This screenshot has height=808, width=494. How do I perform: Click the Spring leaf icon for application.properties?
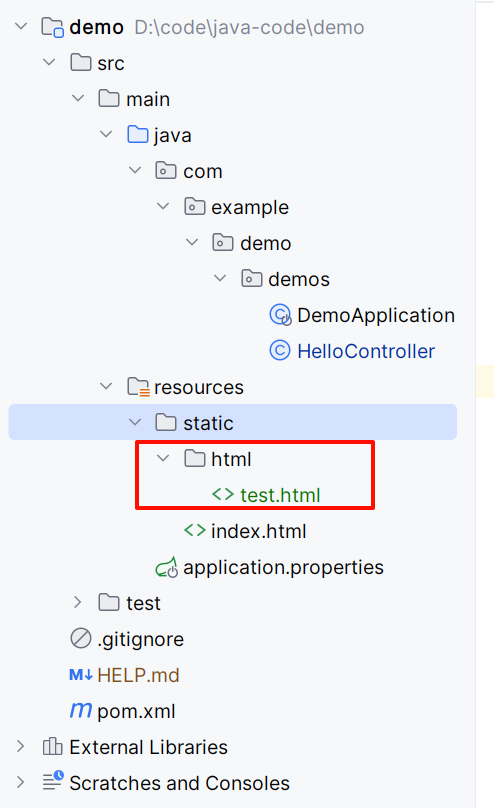(x=167, y=567)
